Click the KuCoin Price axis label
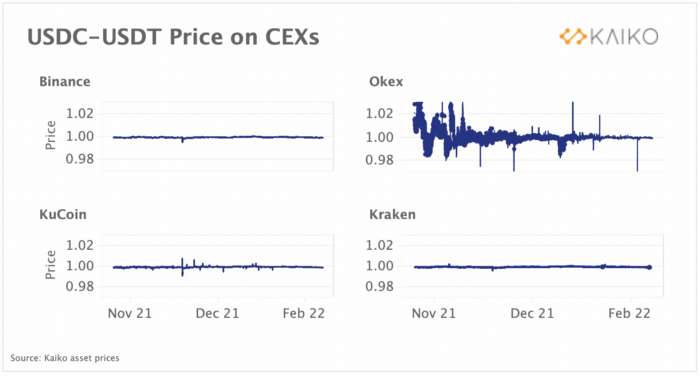The image size is (700, 376). [50, 265]
